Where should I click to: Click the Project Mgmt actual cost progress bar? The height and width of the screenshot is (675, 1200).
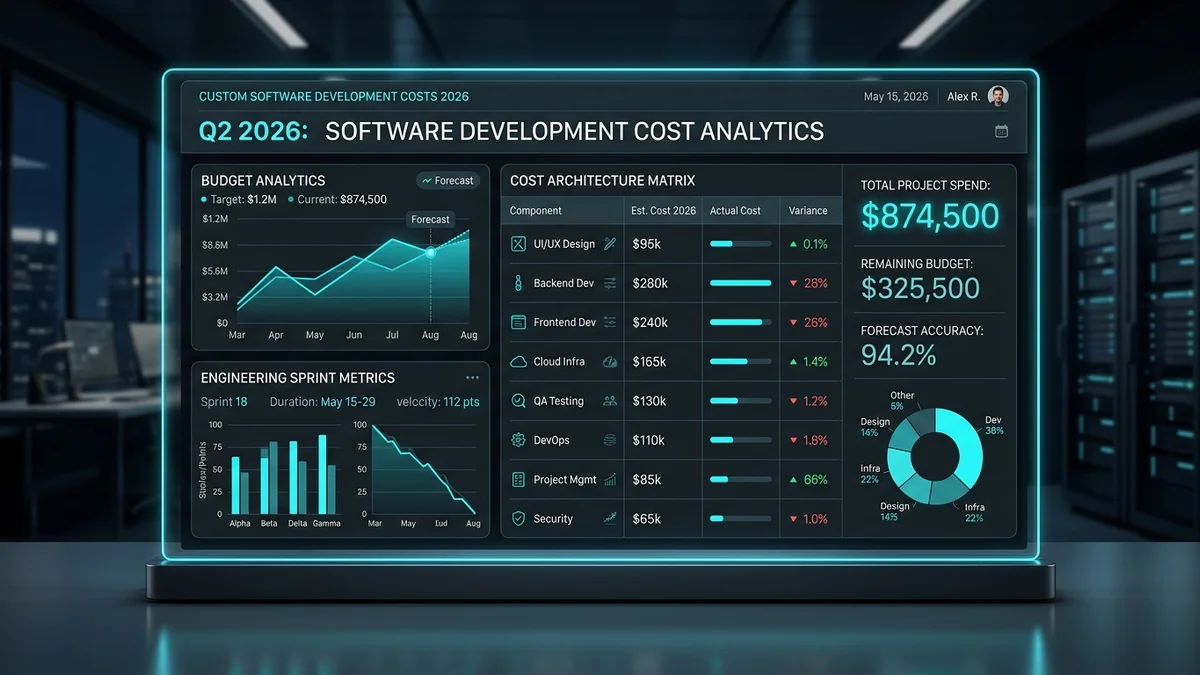(x=740, y=480)
